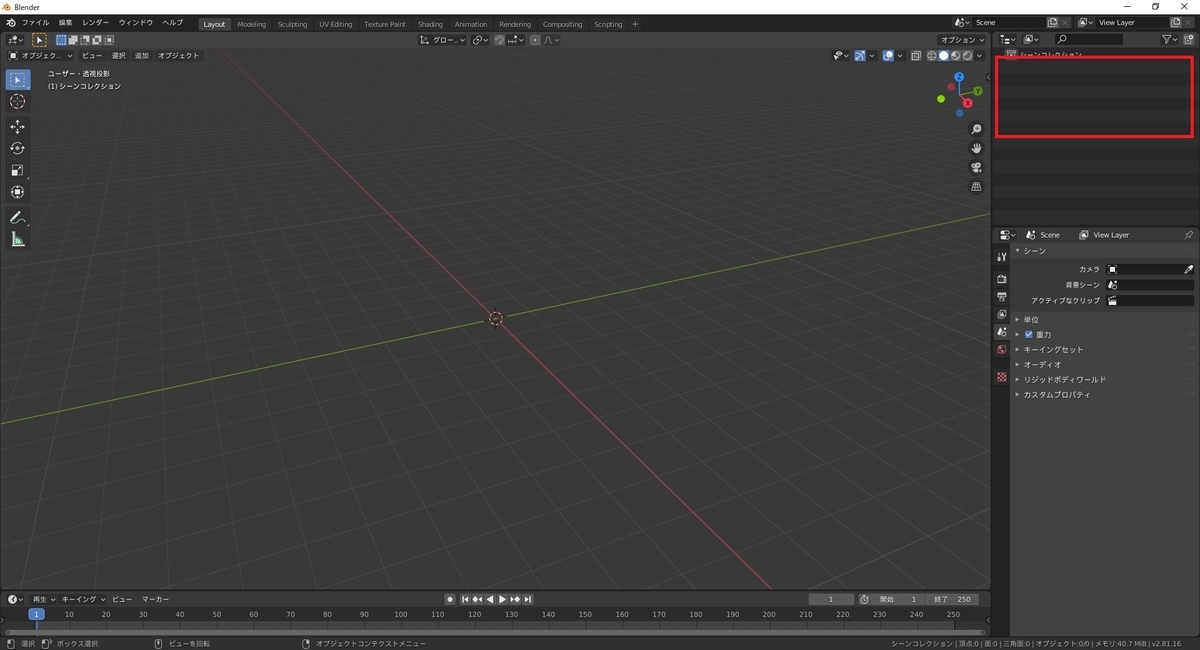Screen dimensions: 1200x650
Task: Click the キーイング button in timeline
Action: coord(83,599)
